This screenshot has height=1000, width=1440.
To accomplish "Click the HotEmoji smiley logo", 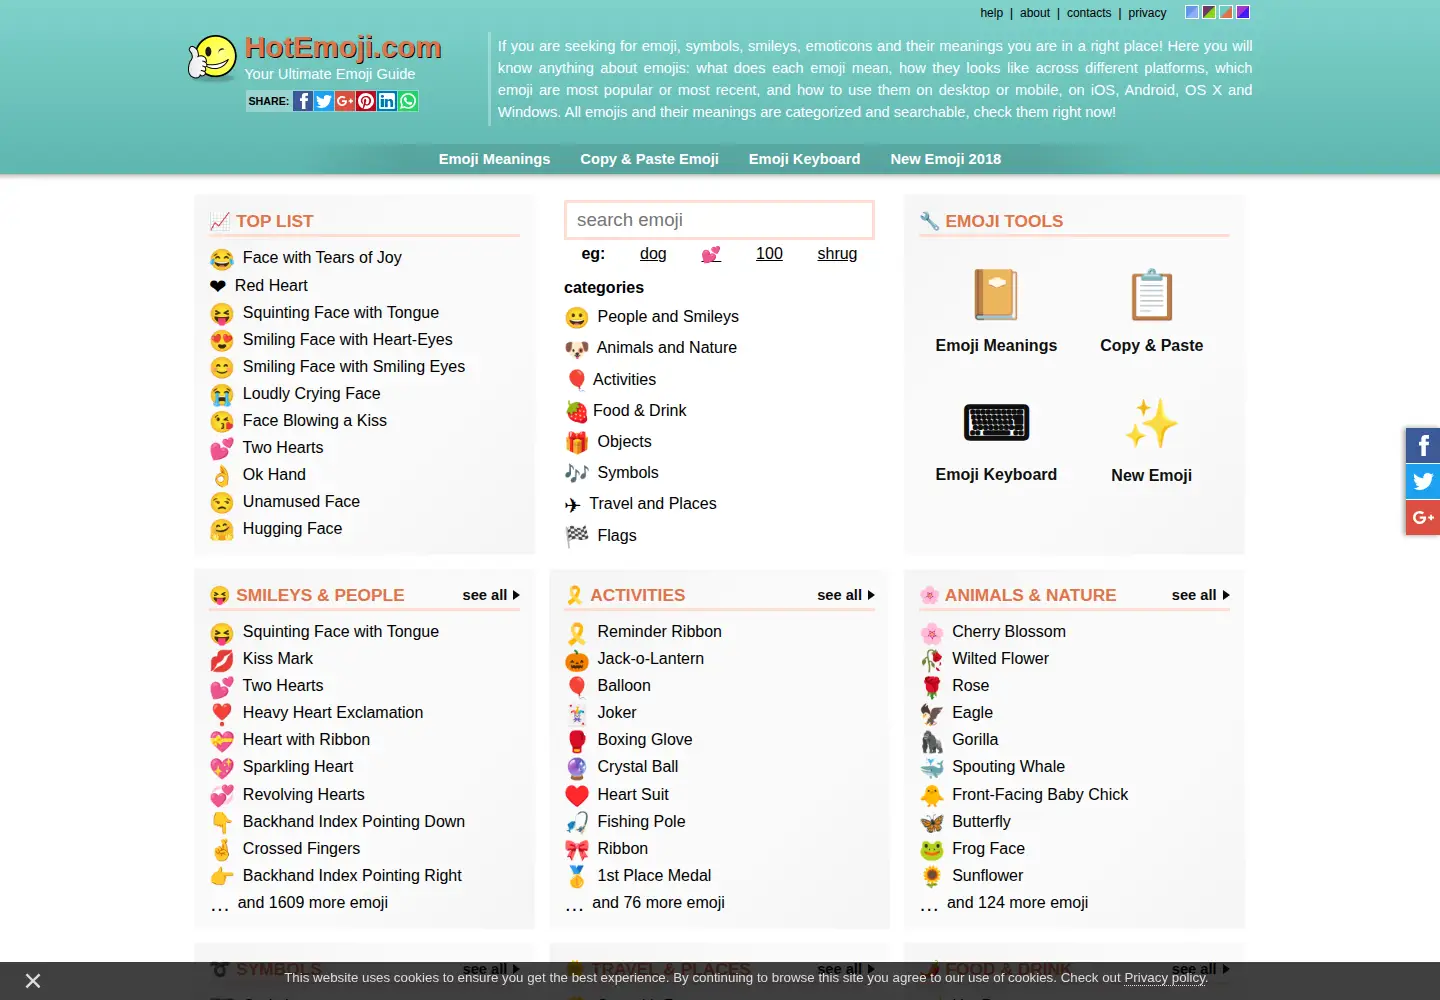I will 212,58.
